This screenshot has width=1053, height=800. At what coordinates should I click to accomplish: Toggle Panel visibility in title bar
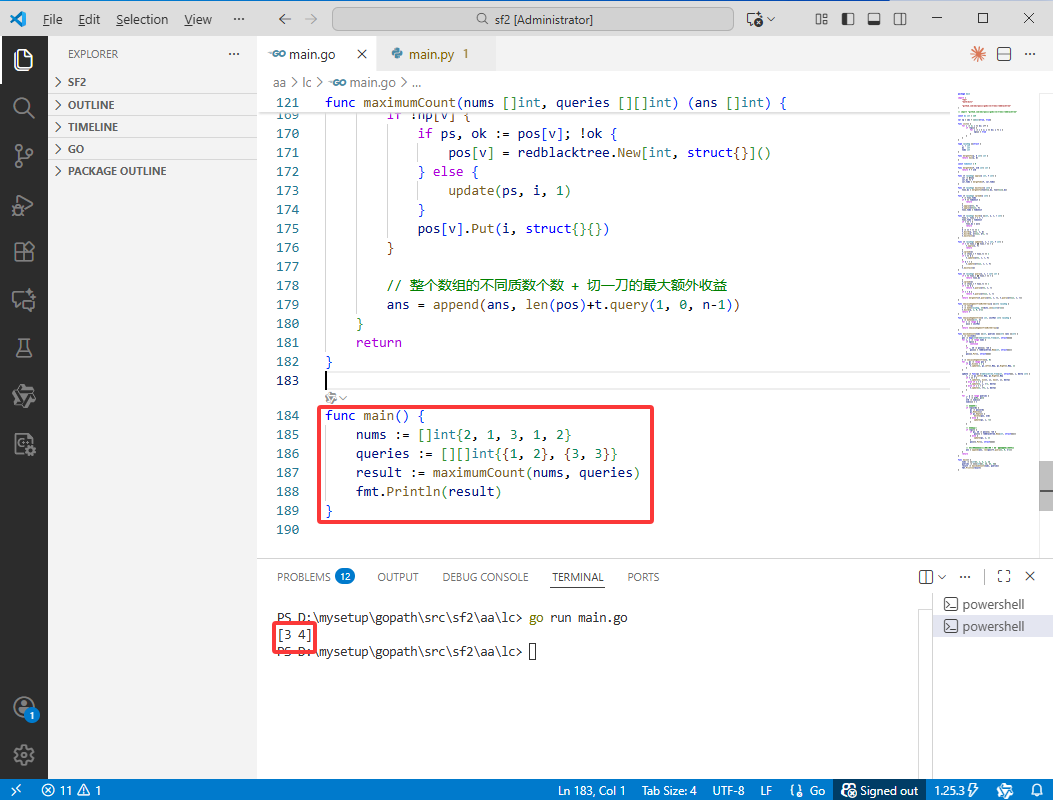[x=874, y=19]
